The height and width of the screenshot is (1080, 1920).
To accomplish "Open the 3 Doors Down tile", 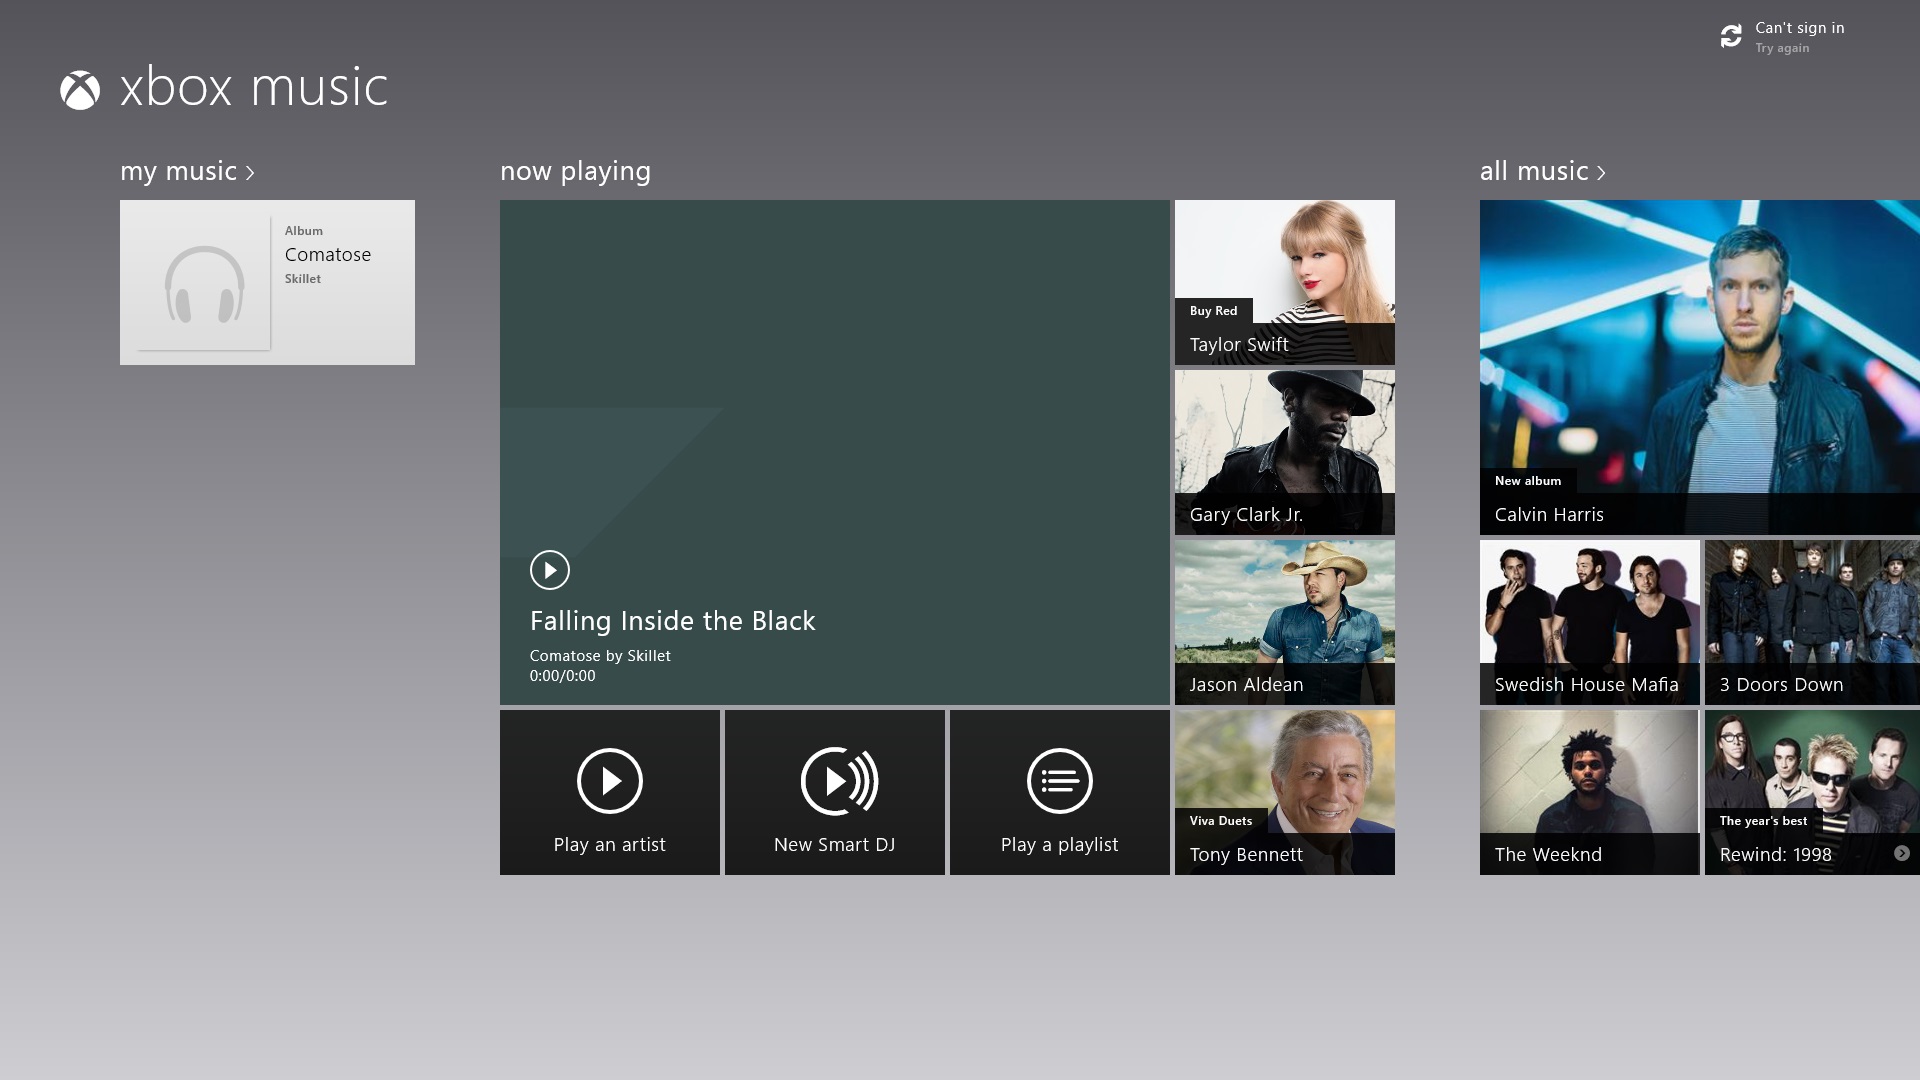I will click(1812, 622).
